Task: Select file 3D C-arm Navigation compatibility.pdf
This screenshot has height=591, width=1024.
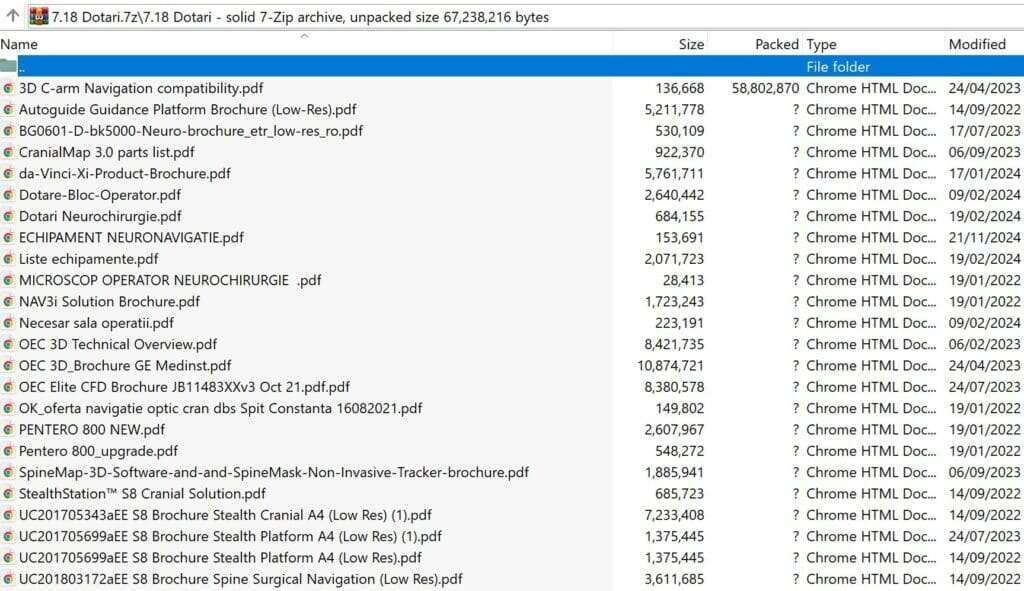Action: pos(141,88)
